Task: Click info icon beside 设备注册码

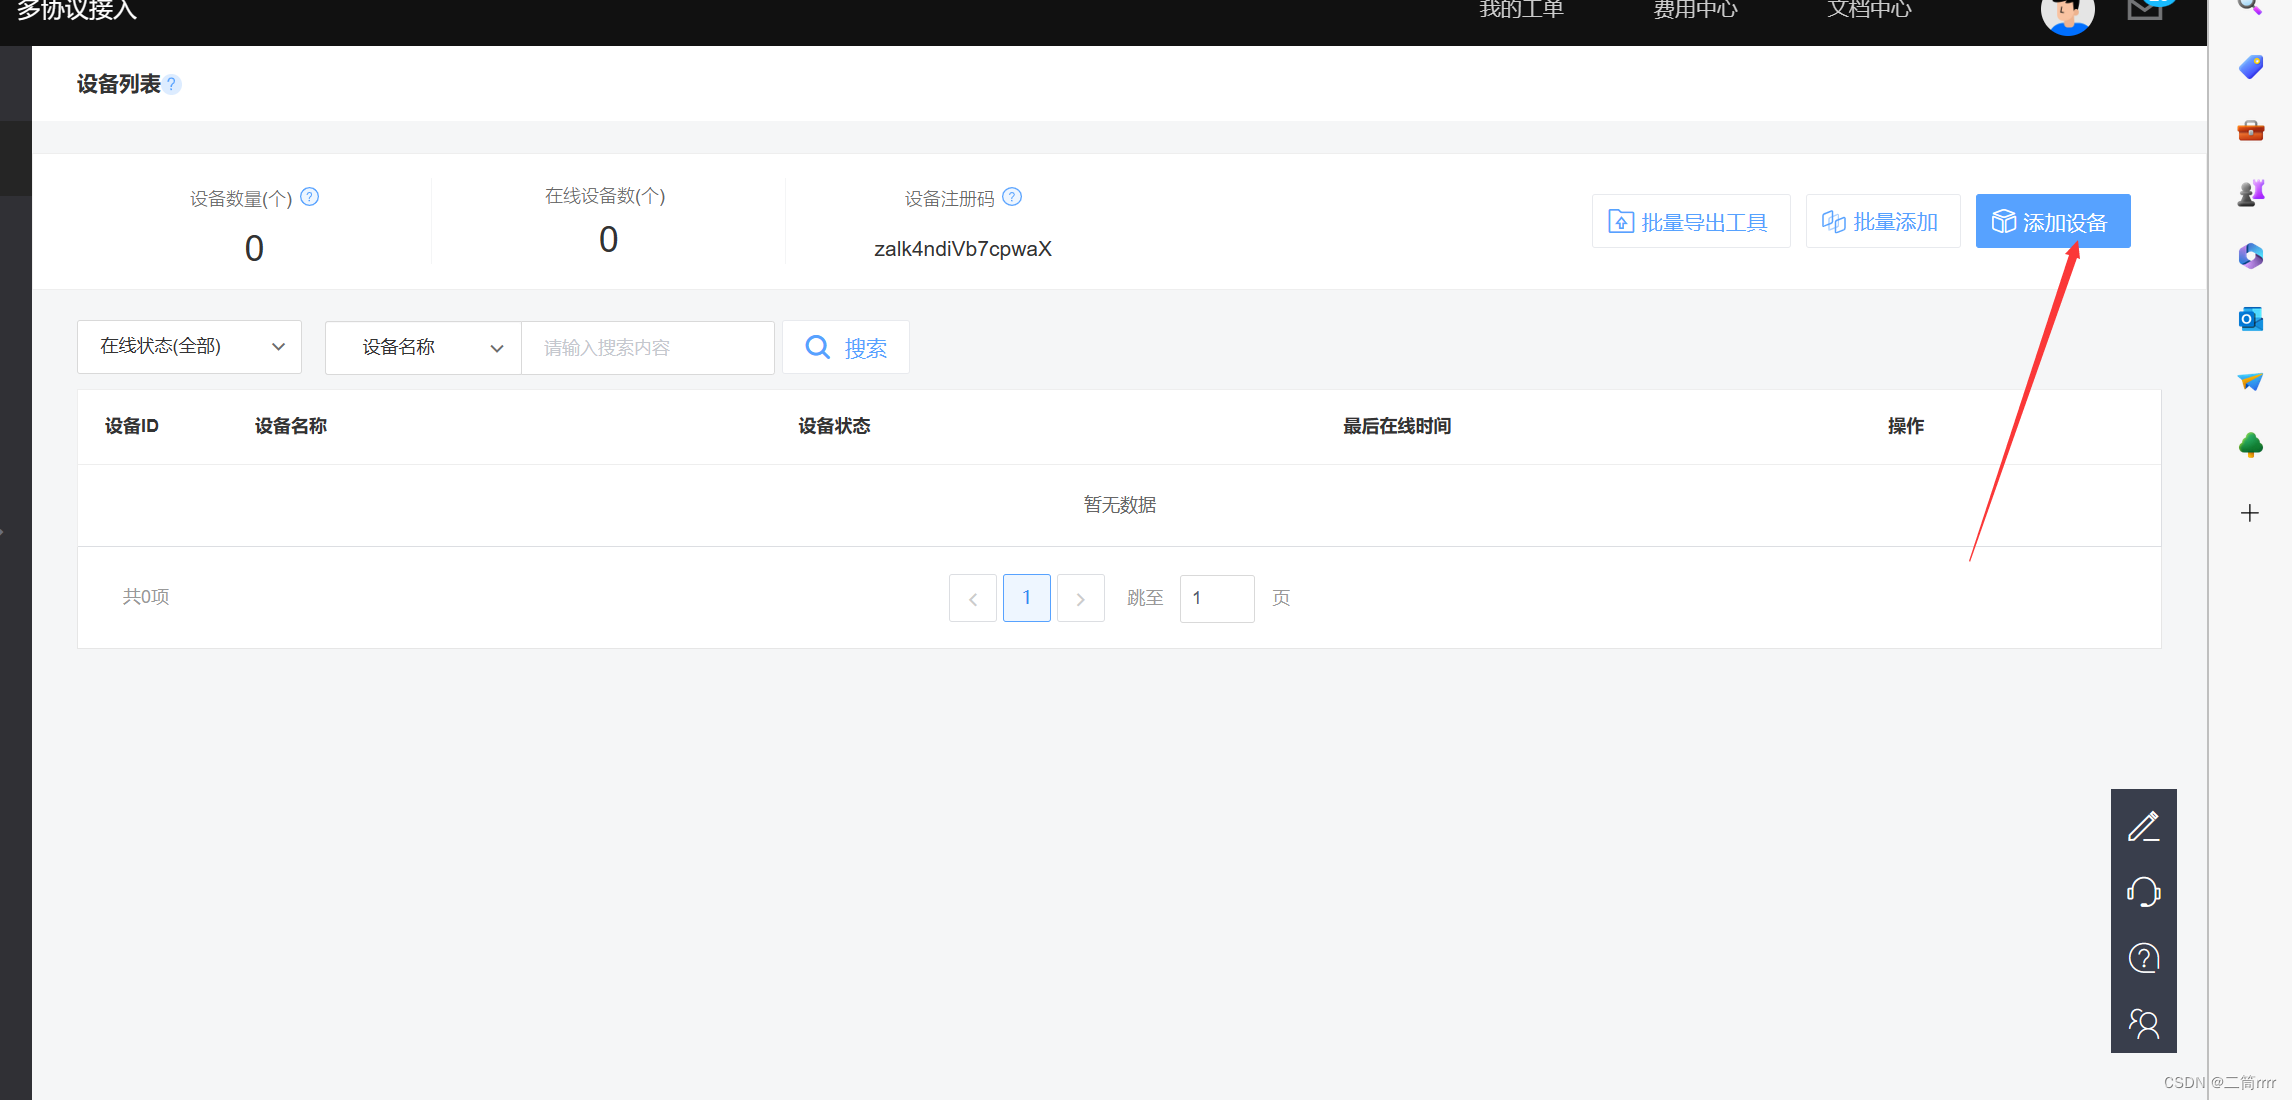Action: 1012,197
